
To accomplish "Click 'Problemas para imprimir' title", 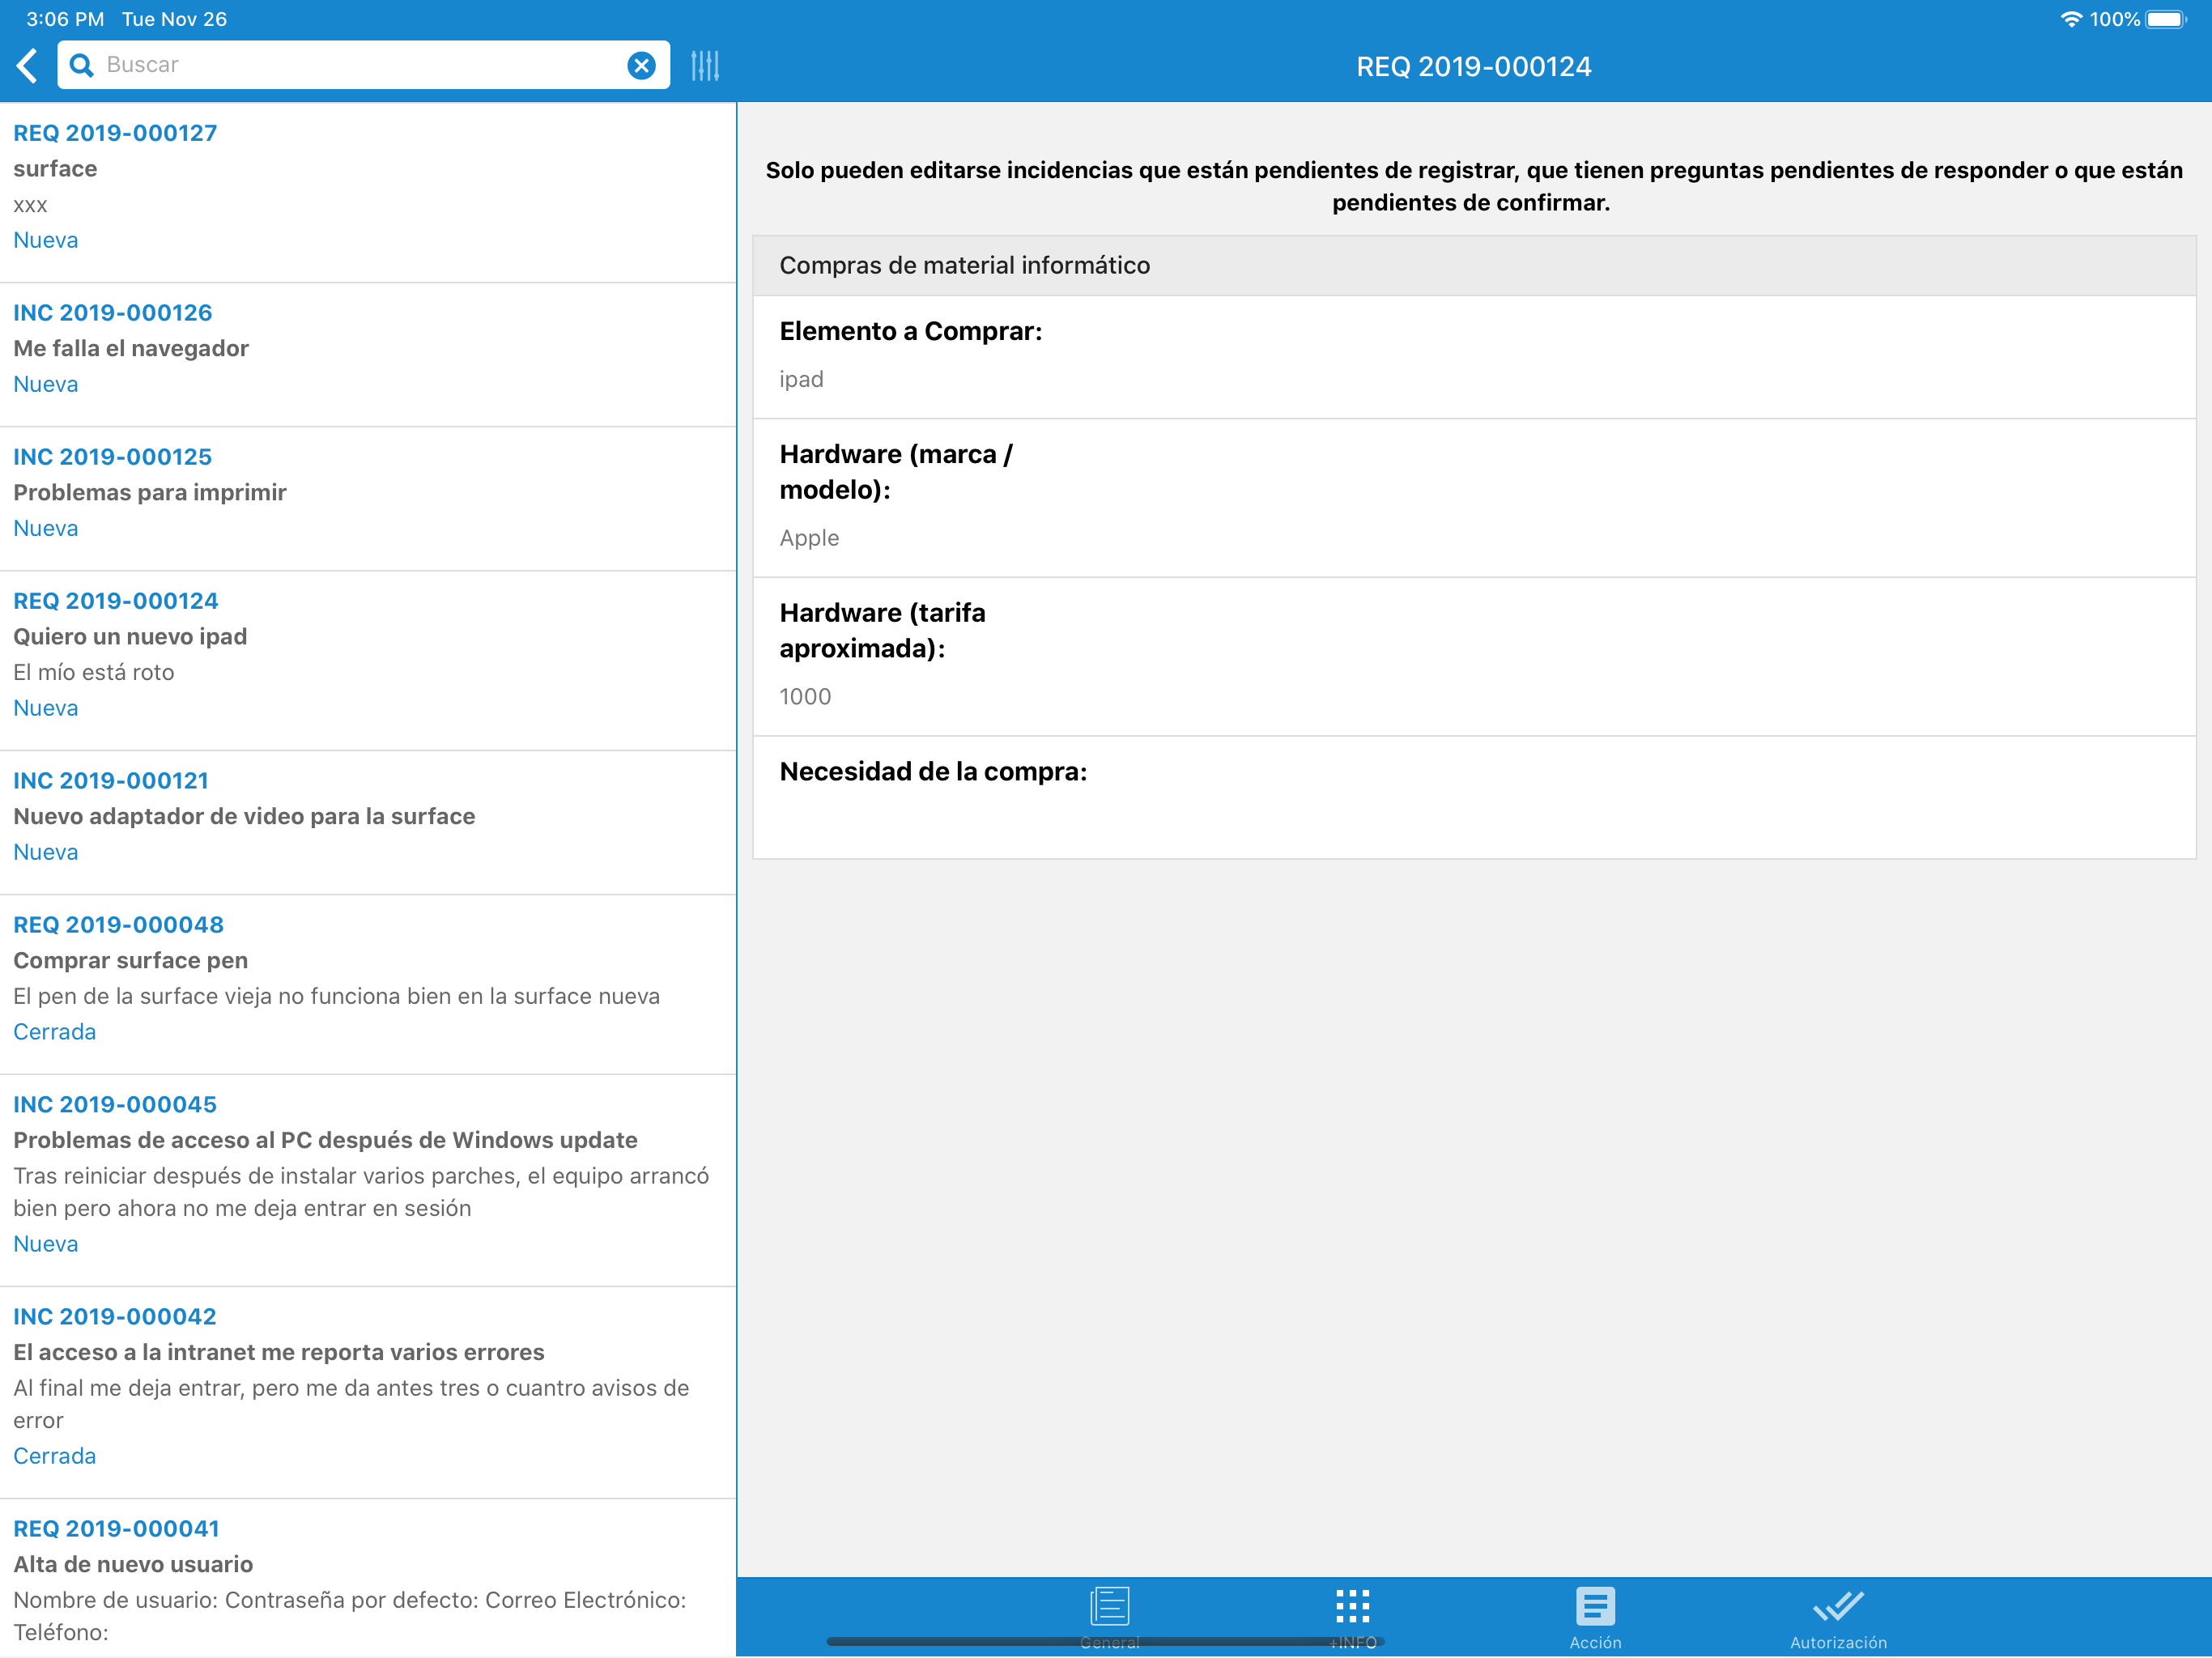I will [150, 492].
